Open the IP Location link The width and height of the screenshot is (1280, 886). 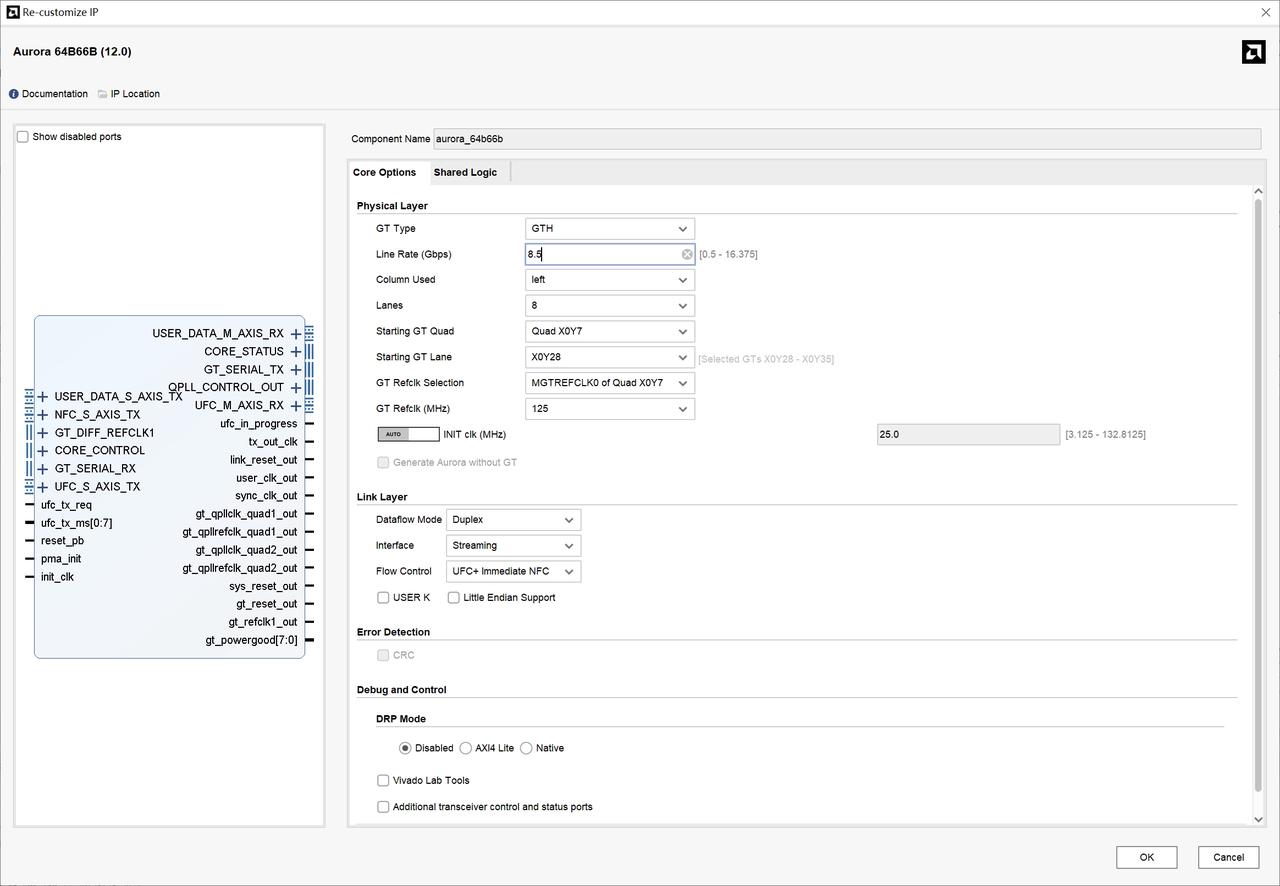(135, 94)
